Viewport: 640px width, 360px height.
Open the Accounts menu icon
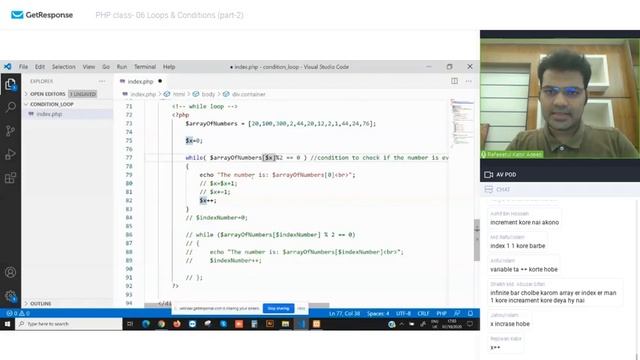(x=11, y=272)
